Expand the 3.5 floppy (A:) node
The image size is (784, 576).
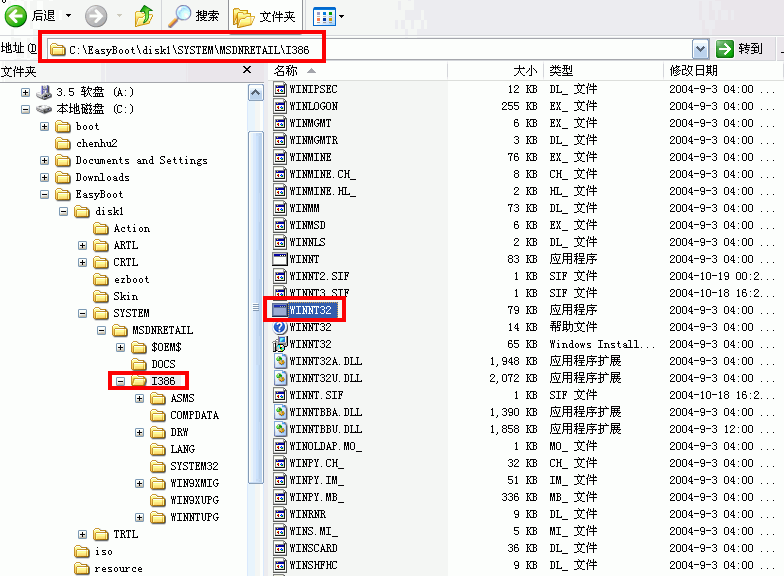(26, 92)
